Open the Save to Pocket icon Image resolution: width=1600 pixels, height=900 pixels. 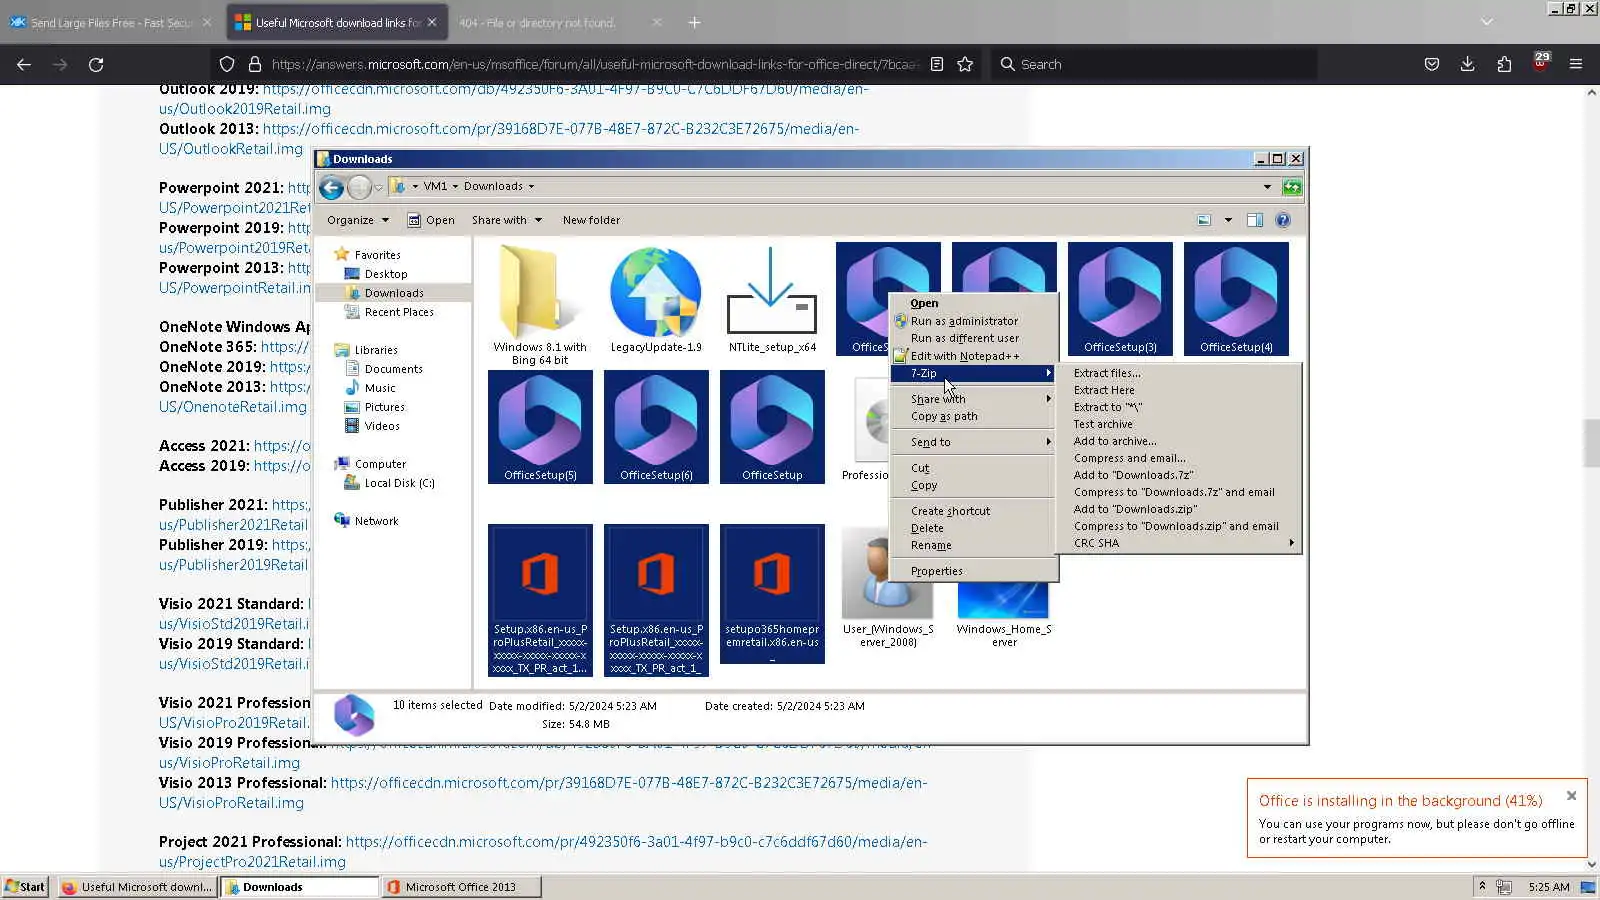click(1432, 64)
